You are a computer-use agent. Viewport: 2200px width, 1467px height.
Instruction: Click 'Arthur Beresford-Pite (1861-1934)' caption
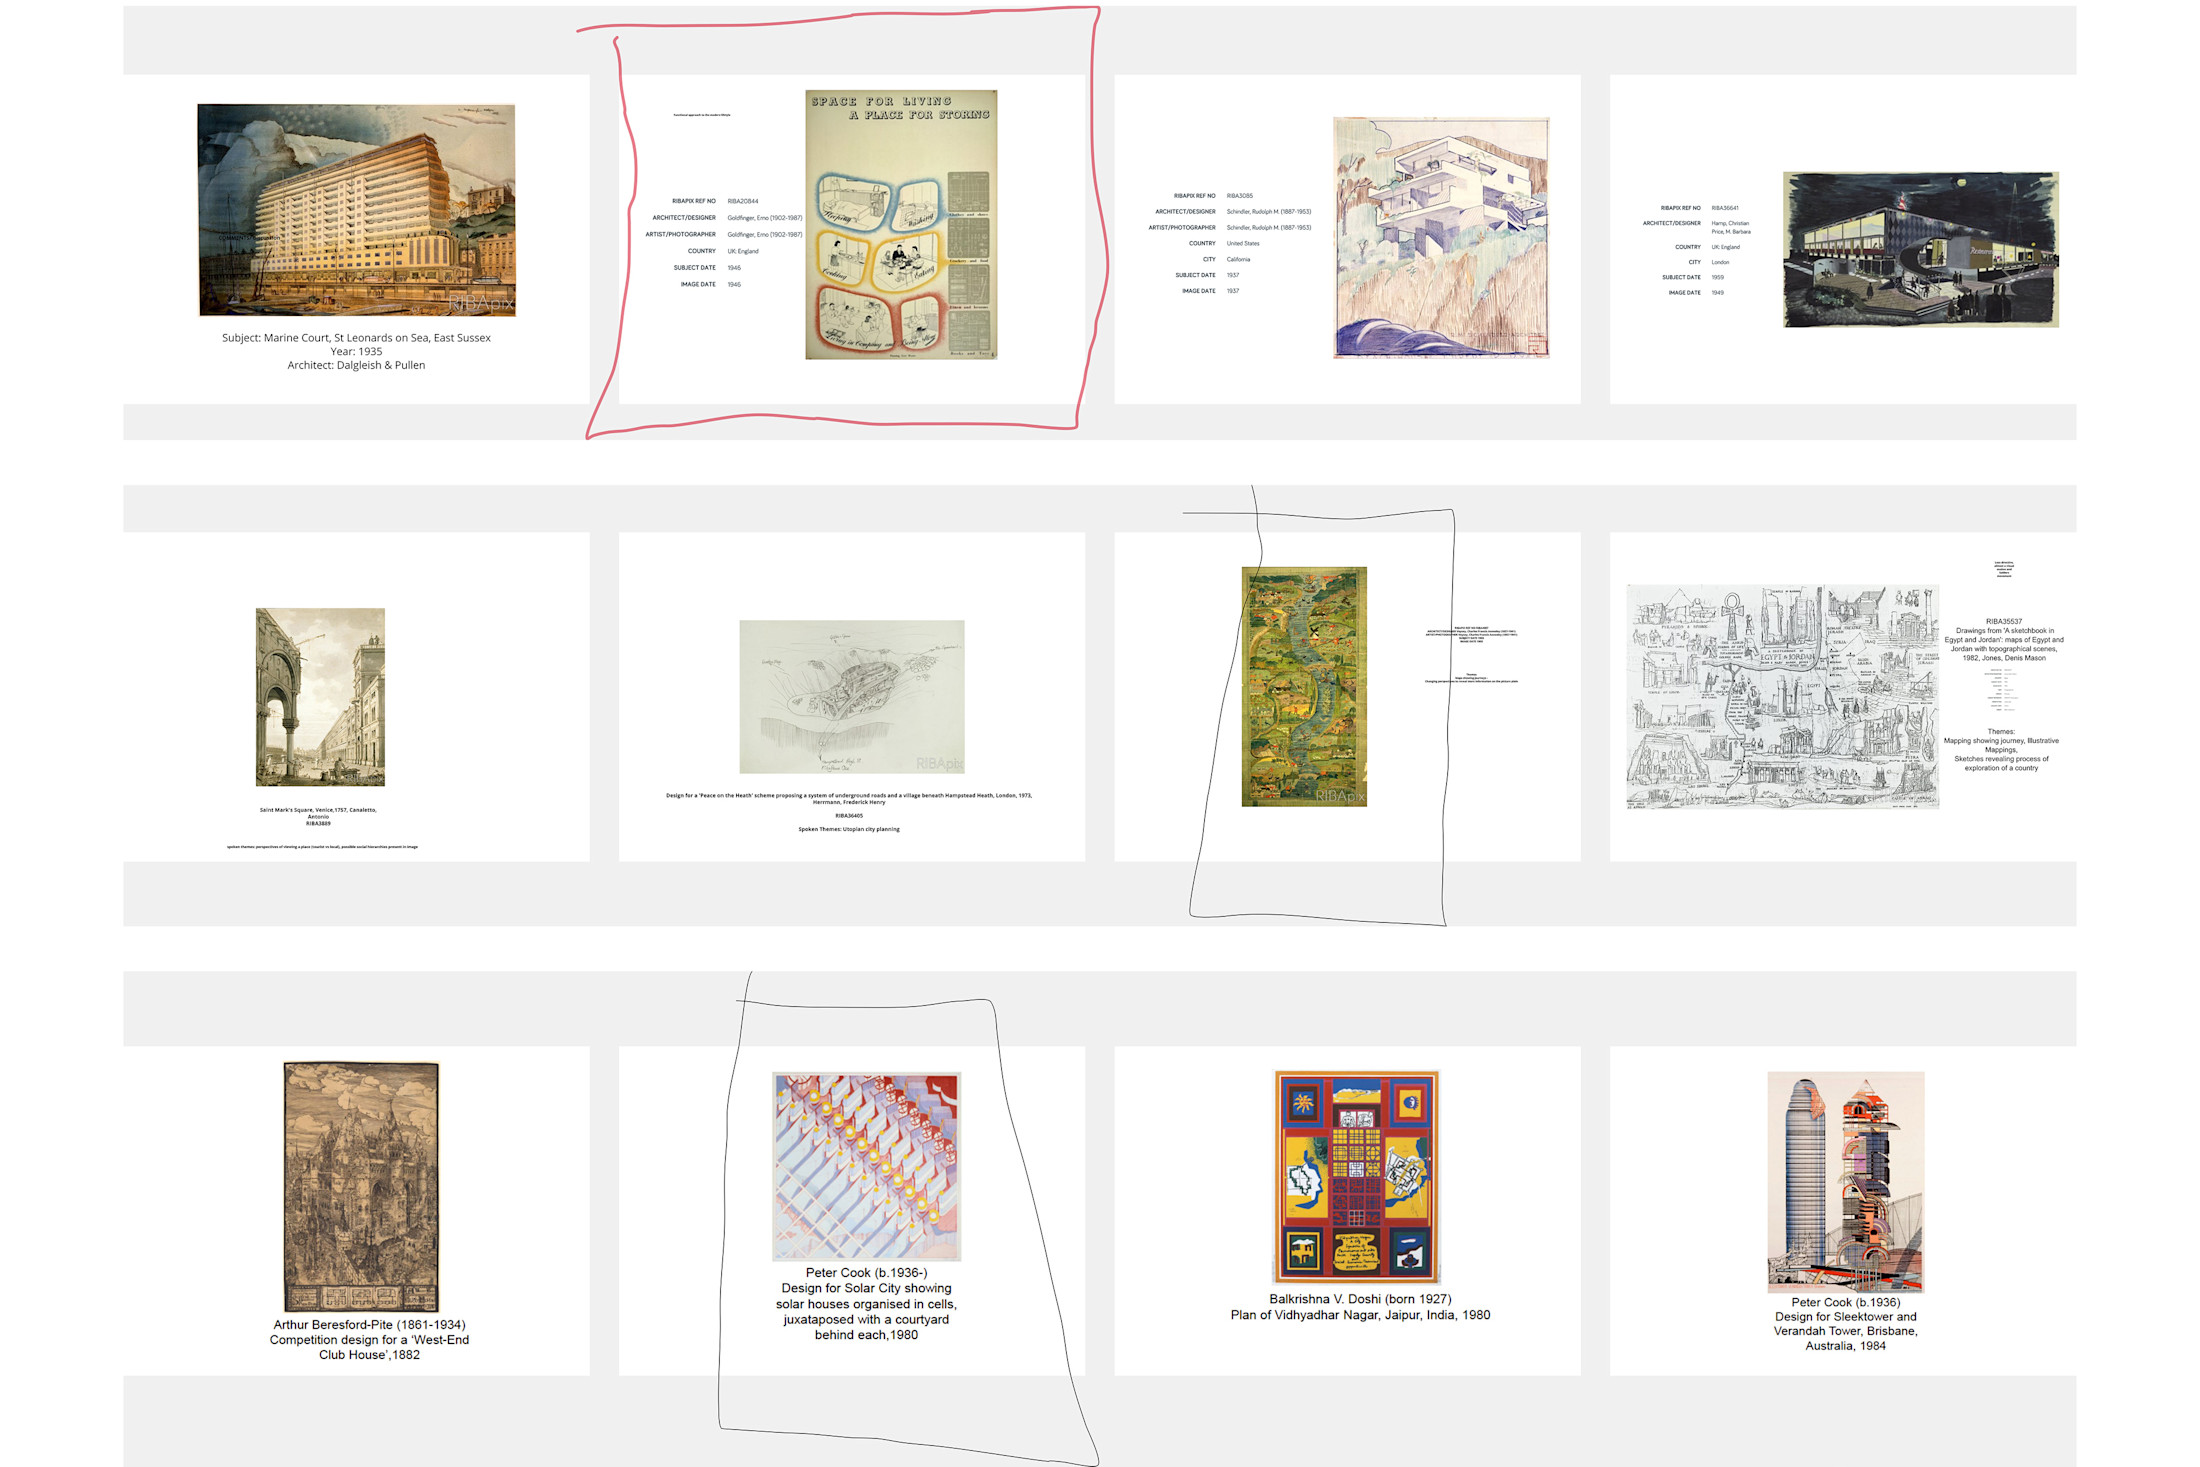[369, 1325]
